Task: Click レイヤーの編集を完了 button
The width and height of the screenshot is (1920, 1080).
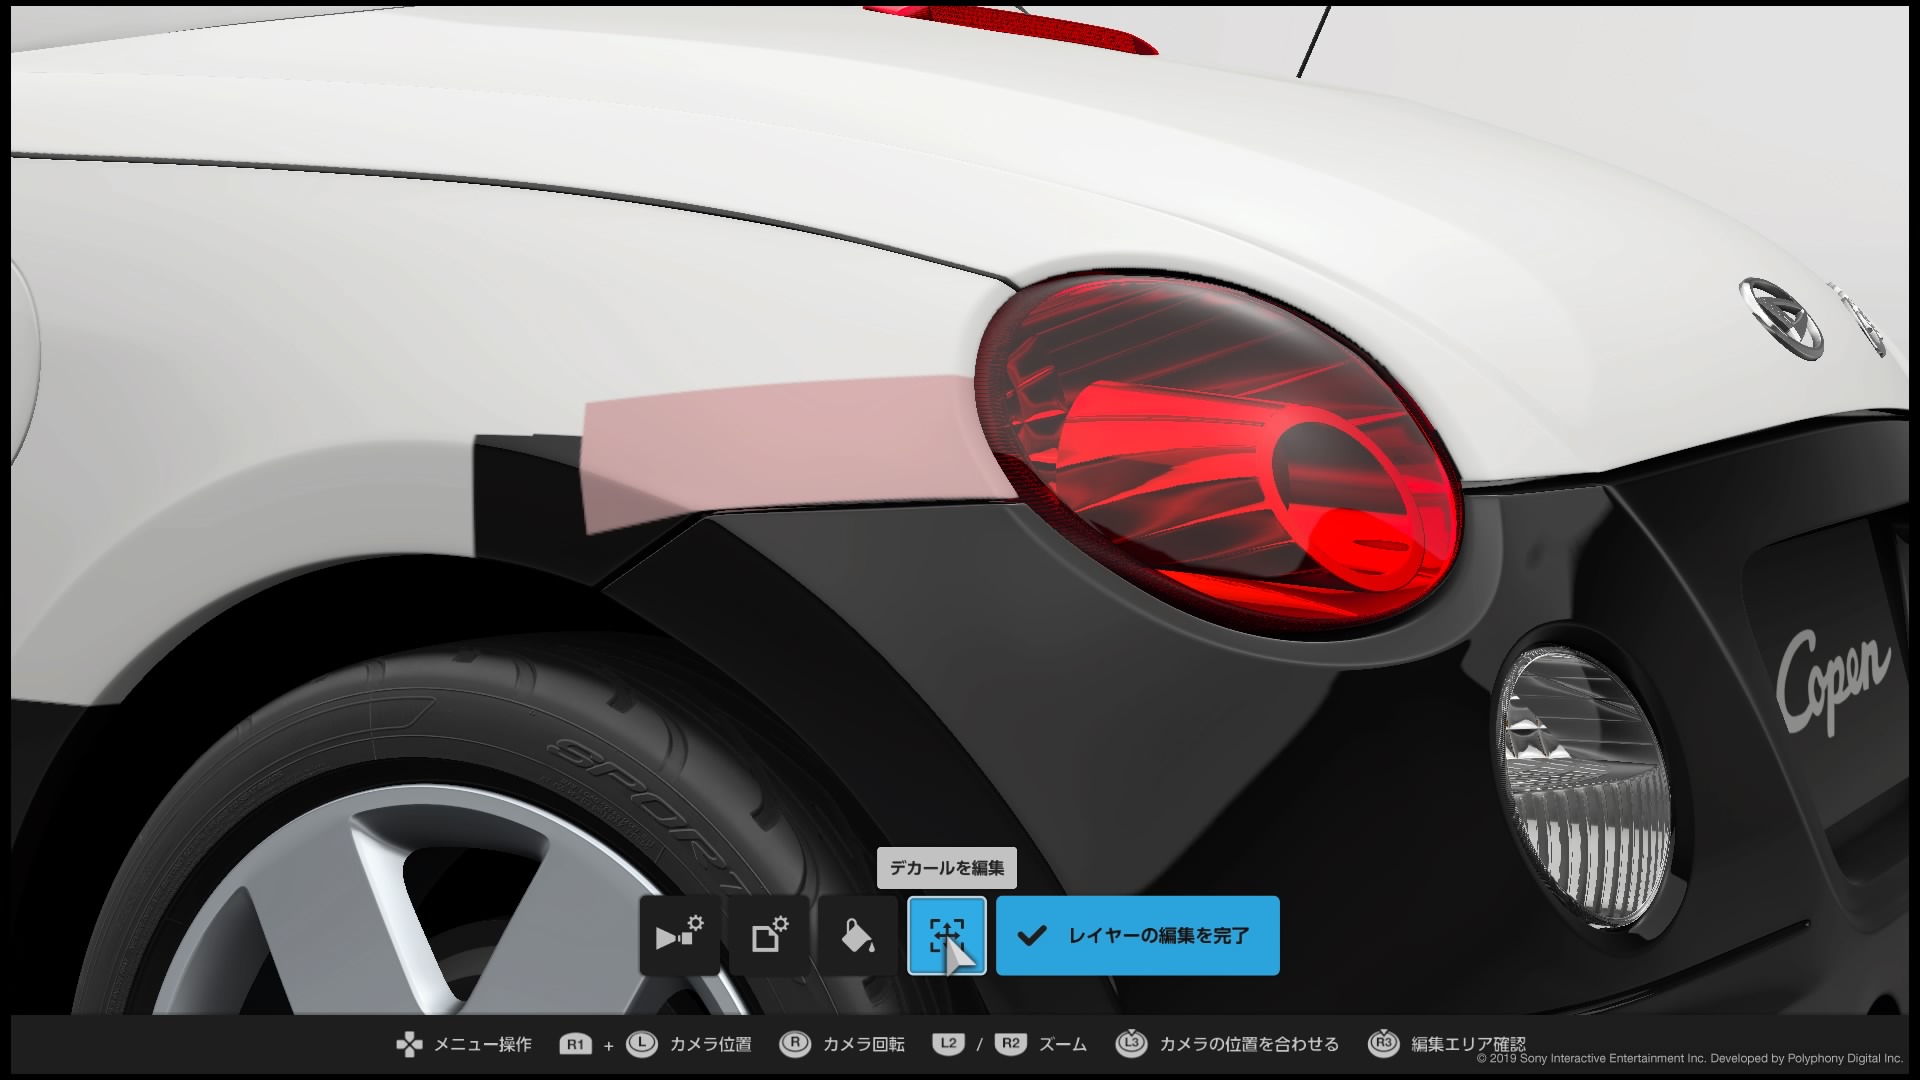Action: click(1138, 936)
